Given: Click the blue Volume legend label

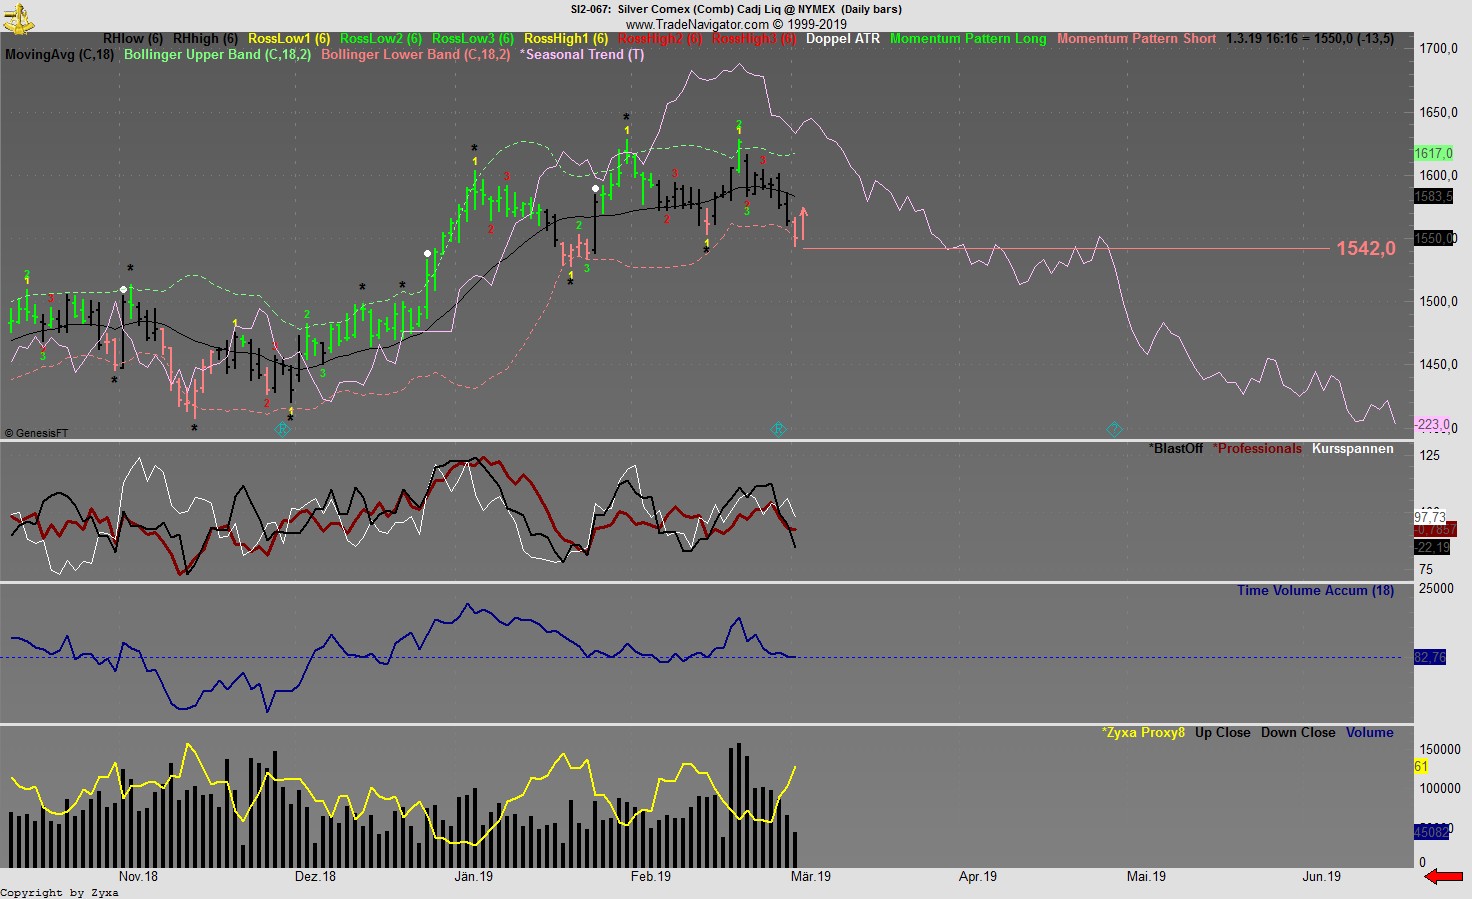Looking at the screenshot, I should pyautogui.click(x=1370, y=733).
